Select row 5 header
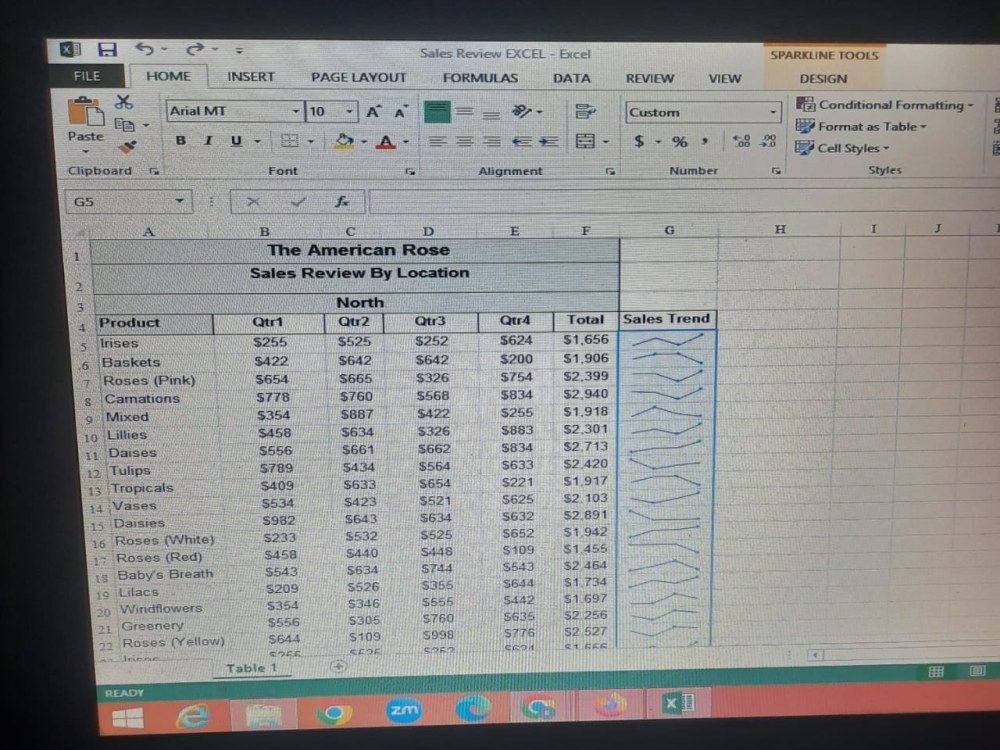Viewport: 1000px width, 750px height. coord(84,348)
